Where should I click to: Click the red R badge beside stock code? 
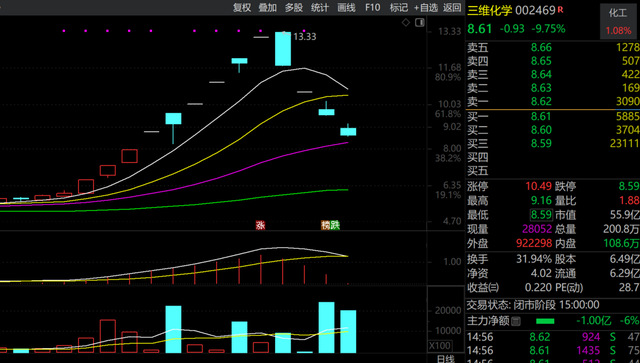coord(560,9)
